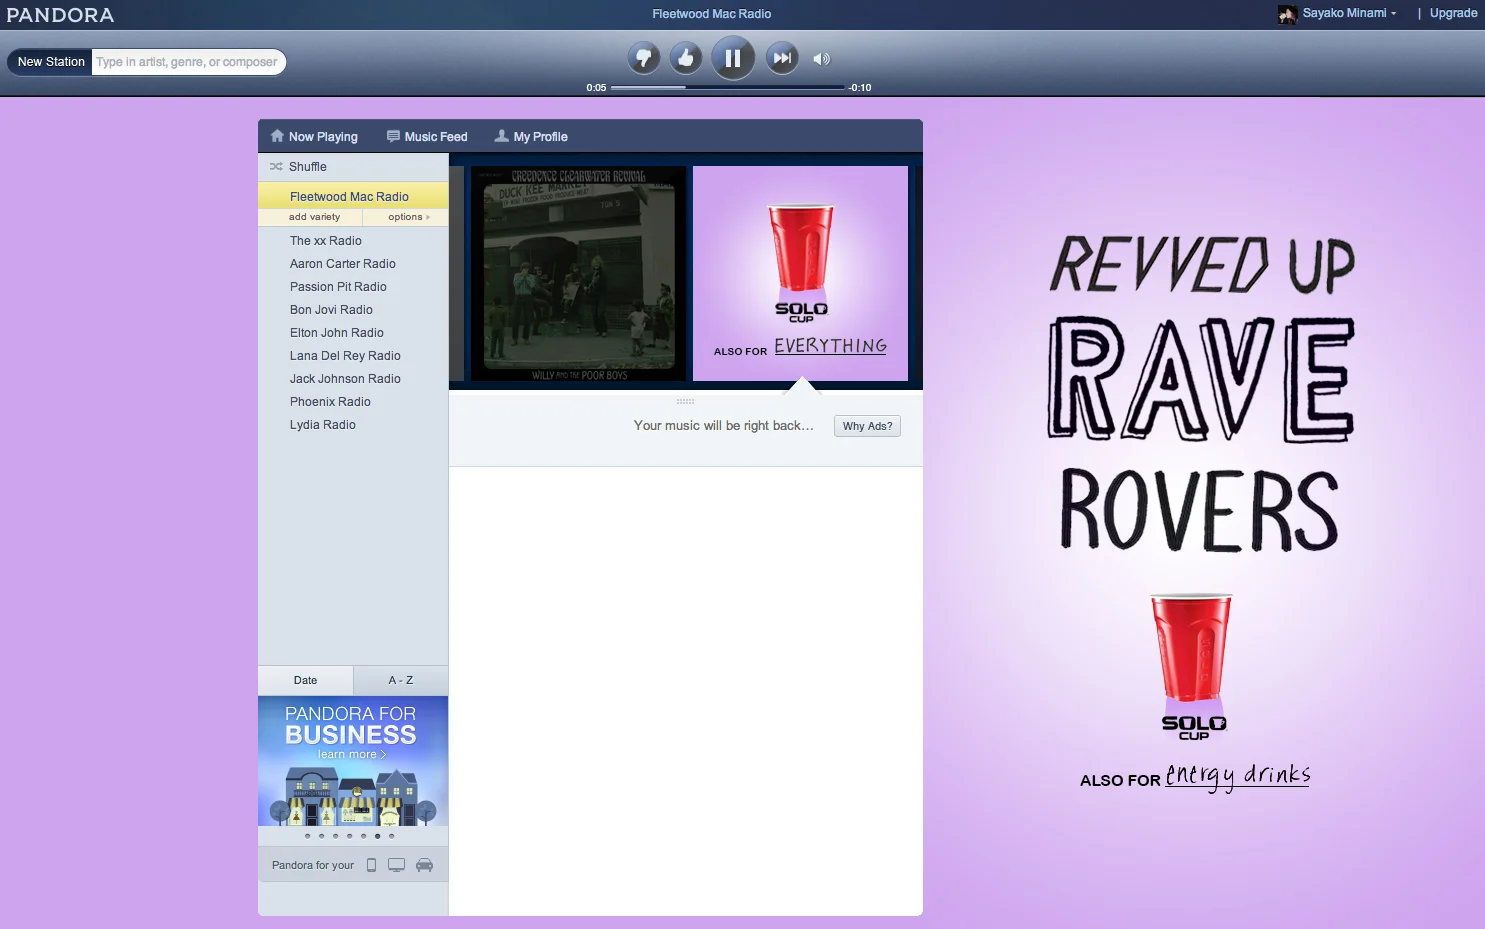Select the Fleetwood Mac Radio station

click(353, 196)
